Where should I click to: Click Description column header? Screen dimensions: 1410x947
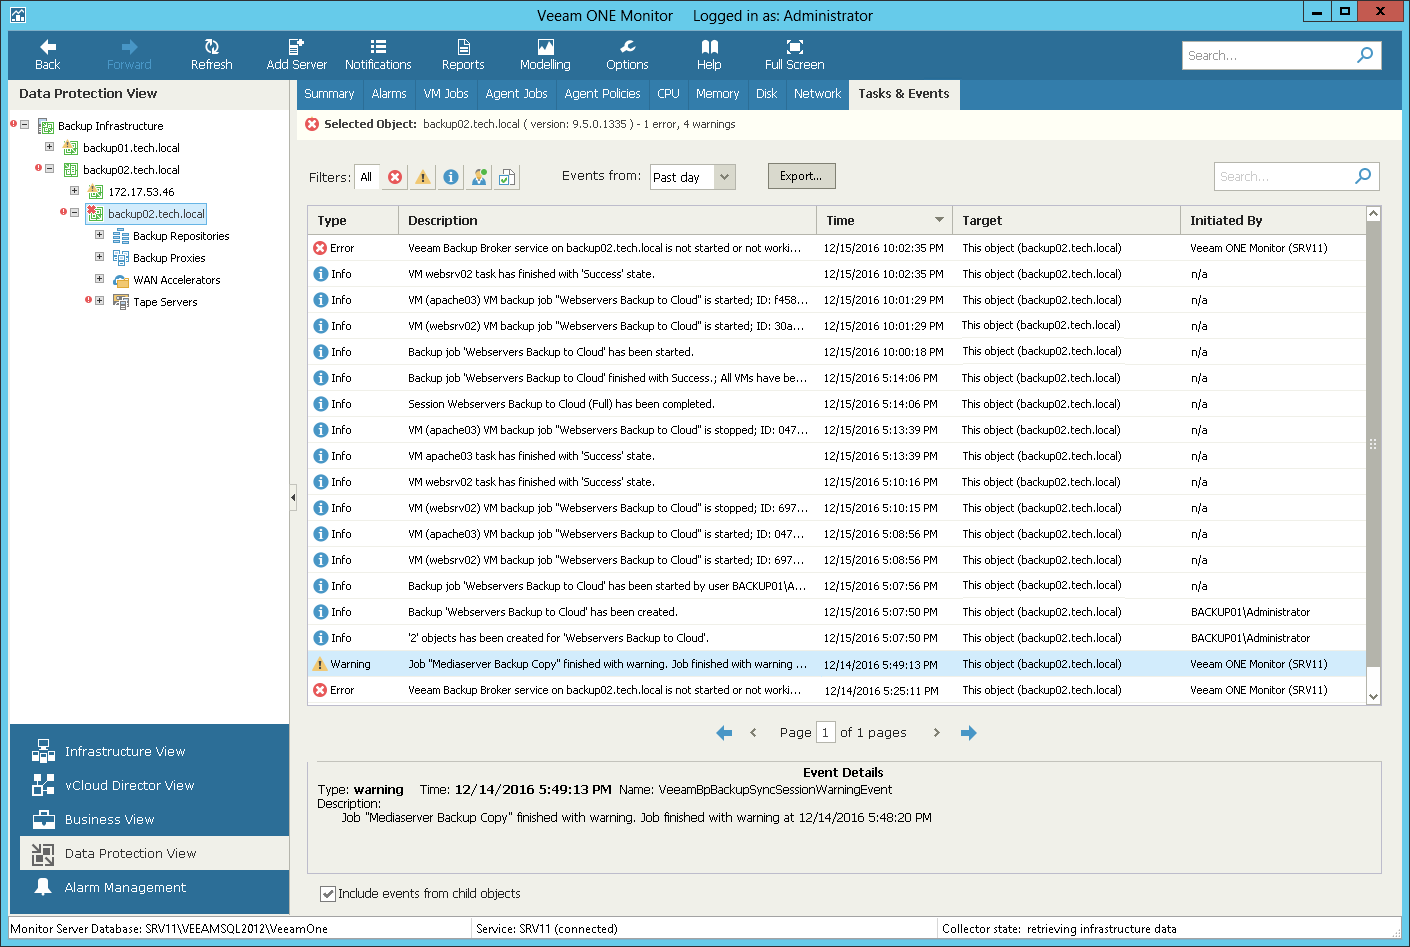607,220
